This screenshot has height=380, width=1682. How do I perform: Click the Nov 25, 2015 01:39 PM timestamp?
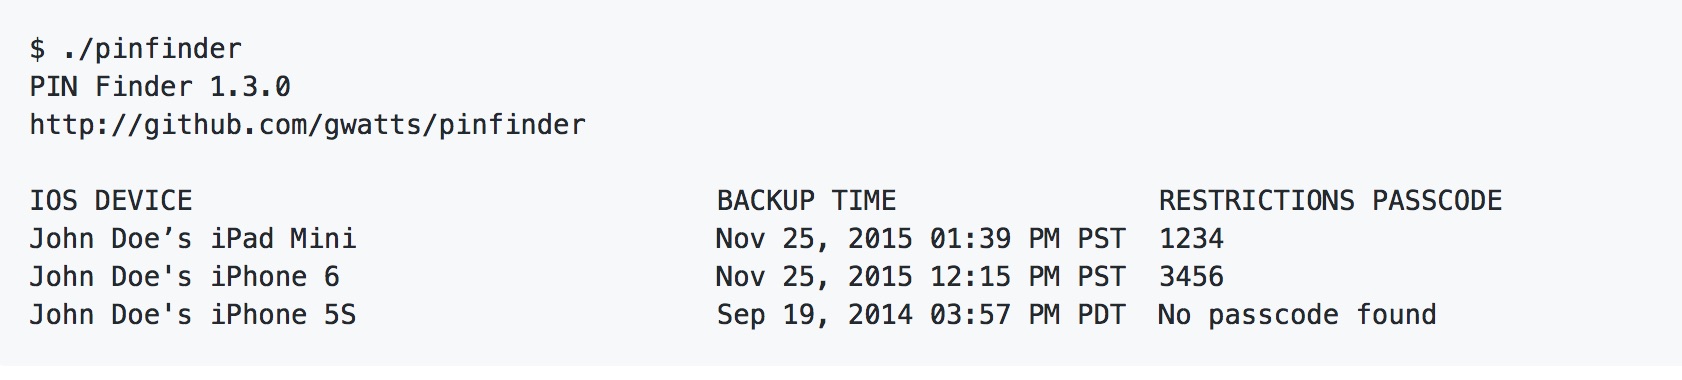pyautogui.click(x=888, y=239)
